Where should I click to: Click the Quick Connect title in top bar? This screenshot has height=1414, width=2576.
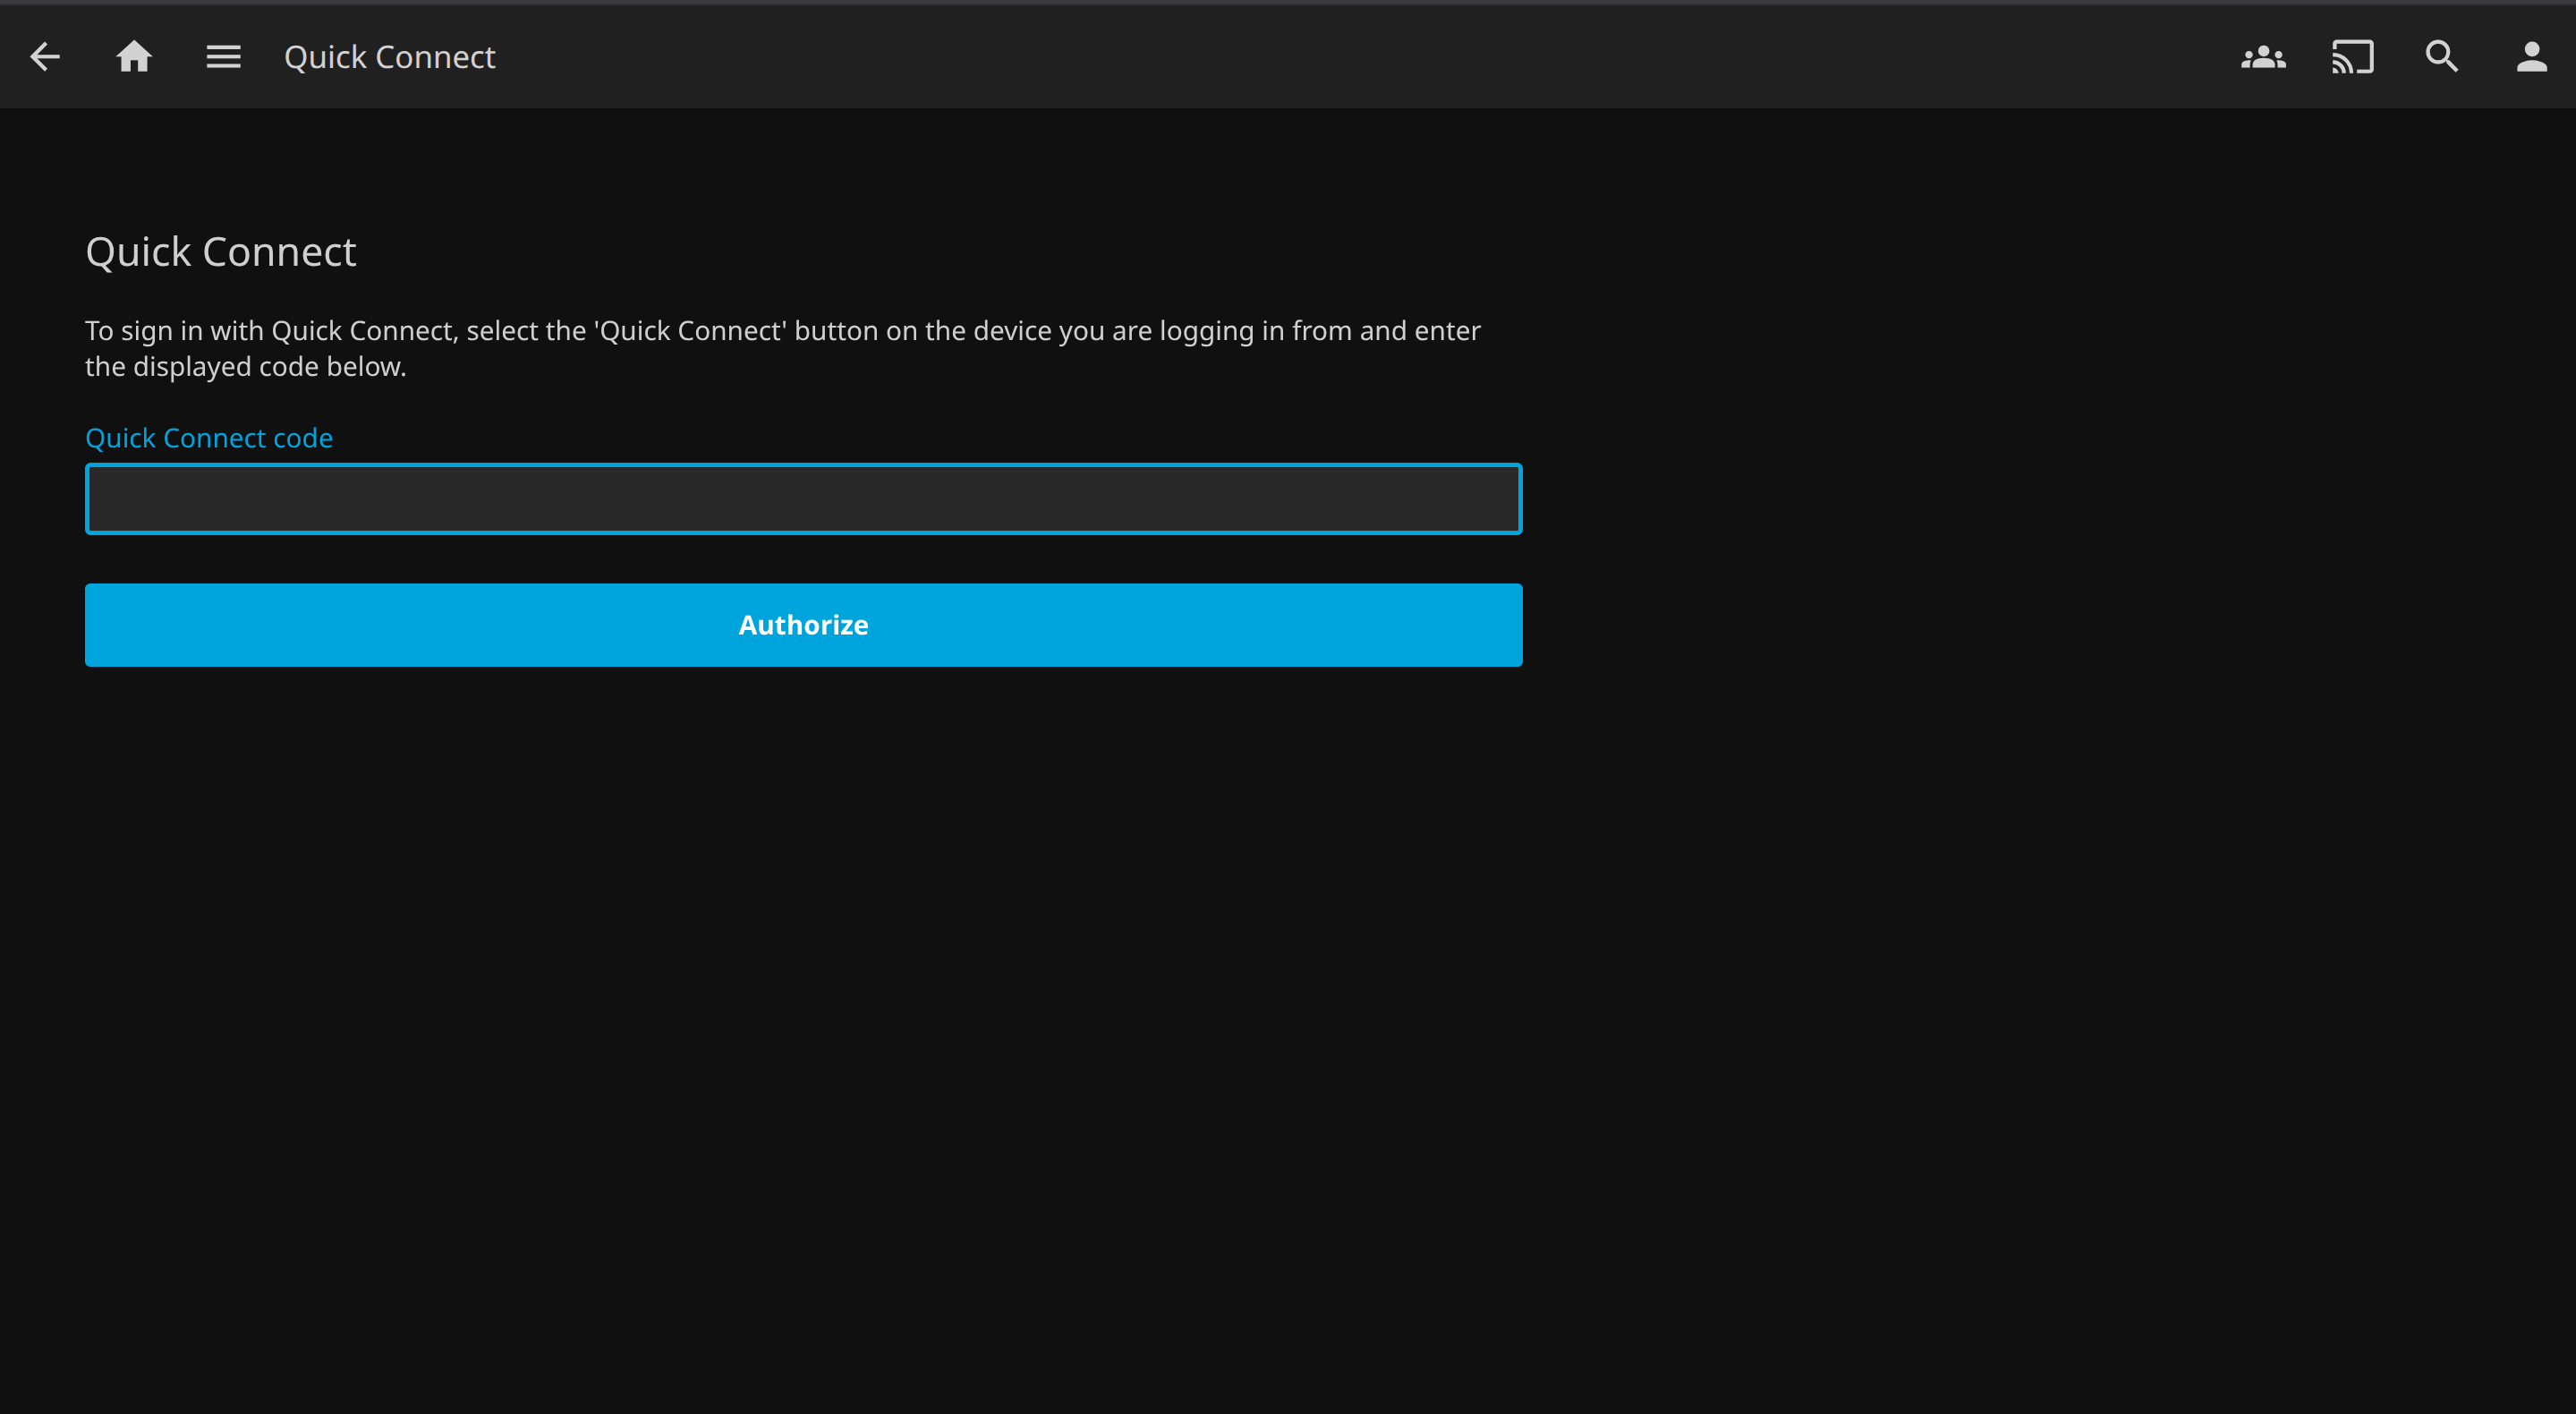click(x=389, y=57)
